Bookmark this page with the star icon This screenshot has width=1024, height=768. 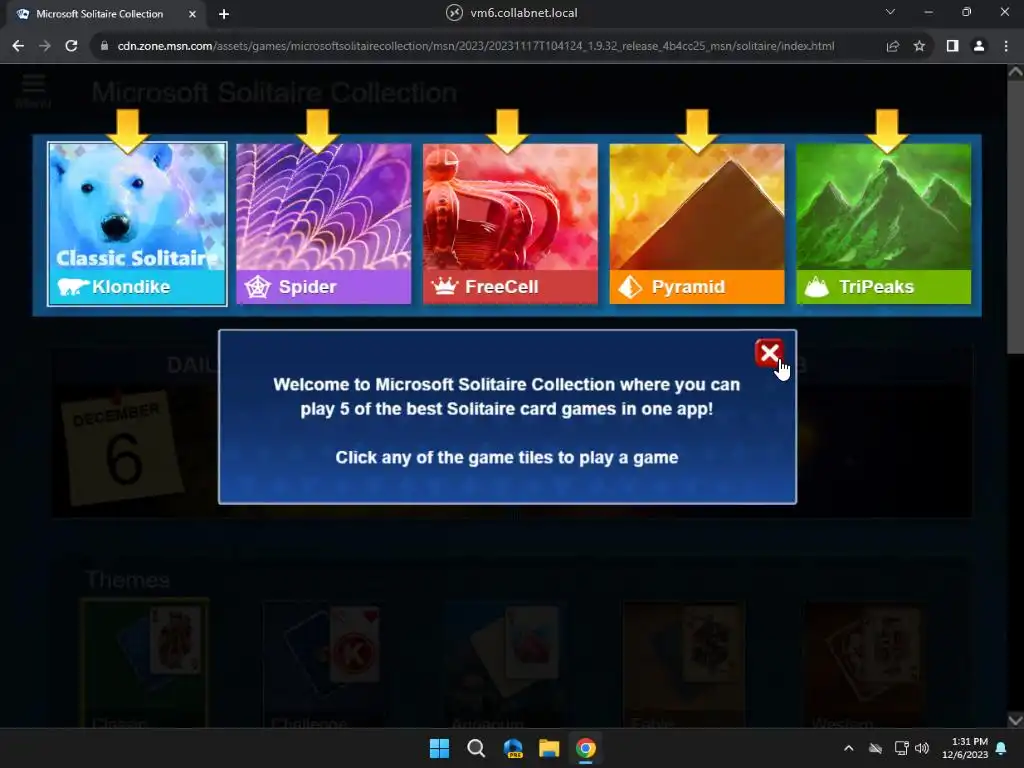coord(920,46)
